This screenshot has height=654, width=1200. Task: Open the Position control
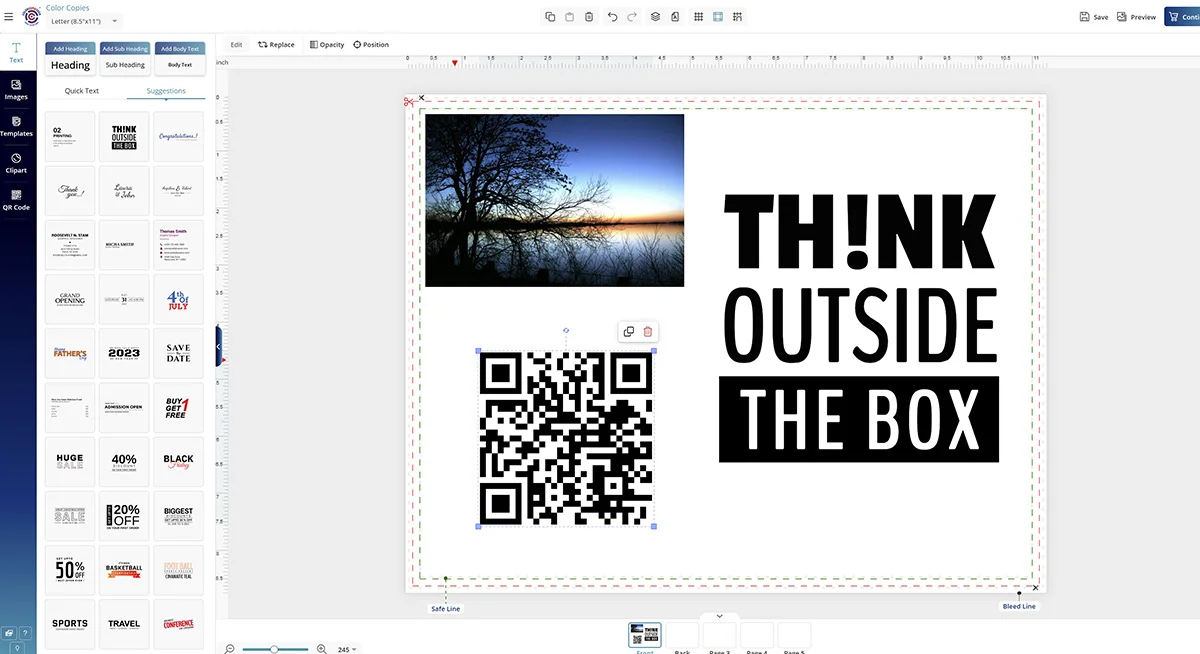click(x=371, y=45)
